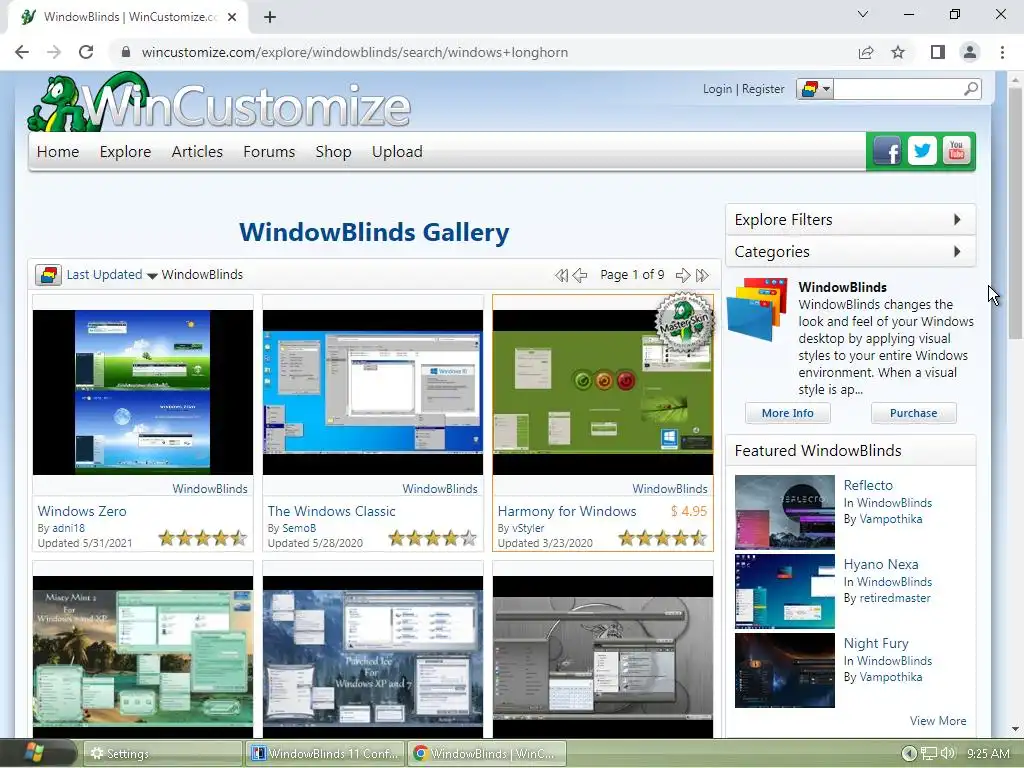
Task: Switch to WindowBlinds 11 Config taskbar window
Action: tap(325, 753)
